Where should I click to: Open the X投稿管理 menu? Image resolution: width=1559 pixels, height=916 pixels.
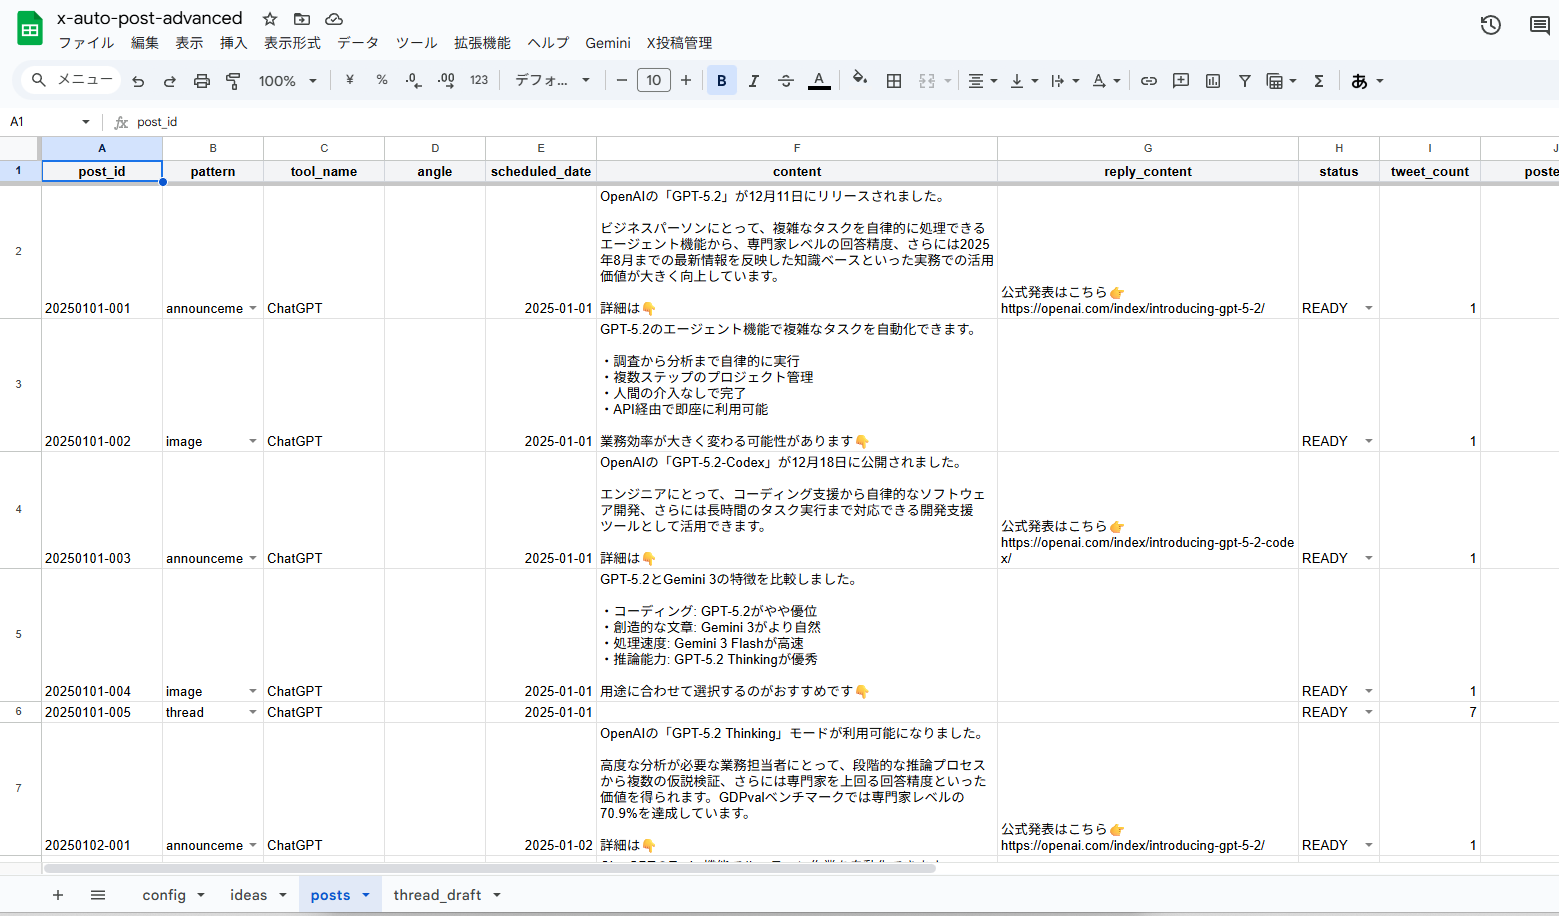(679, 43)
